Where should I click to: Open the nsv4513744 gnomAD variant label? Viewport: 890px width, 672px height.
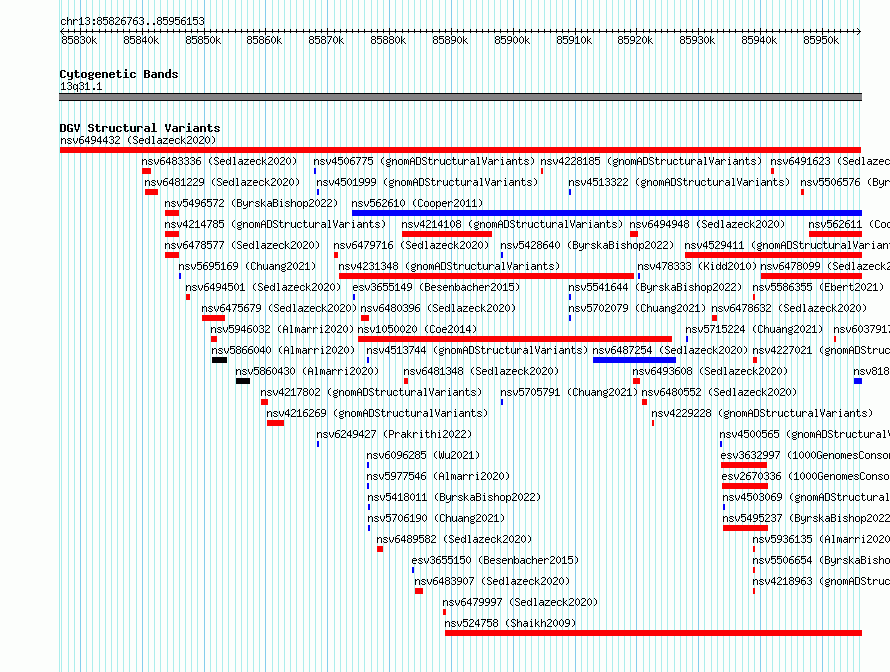tap(477, 350)
